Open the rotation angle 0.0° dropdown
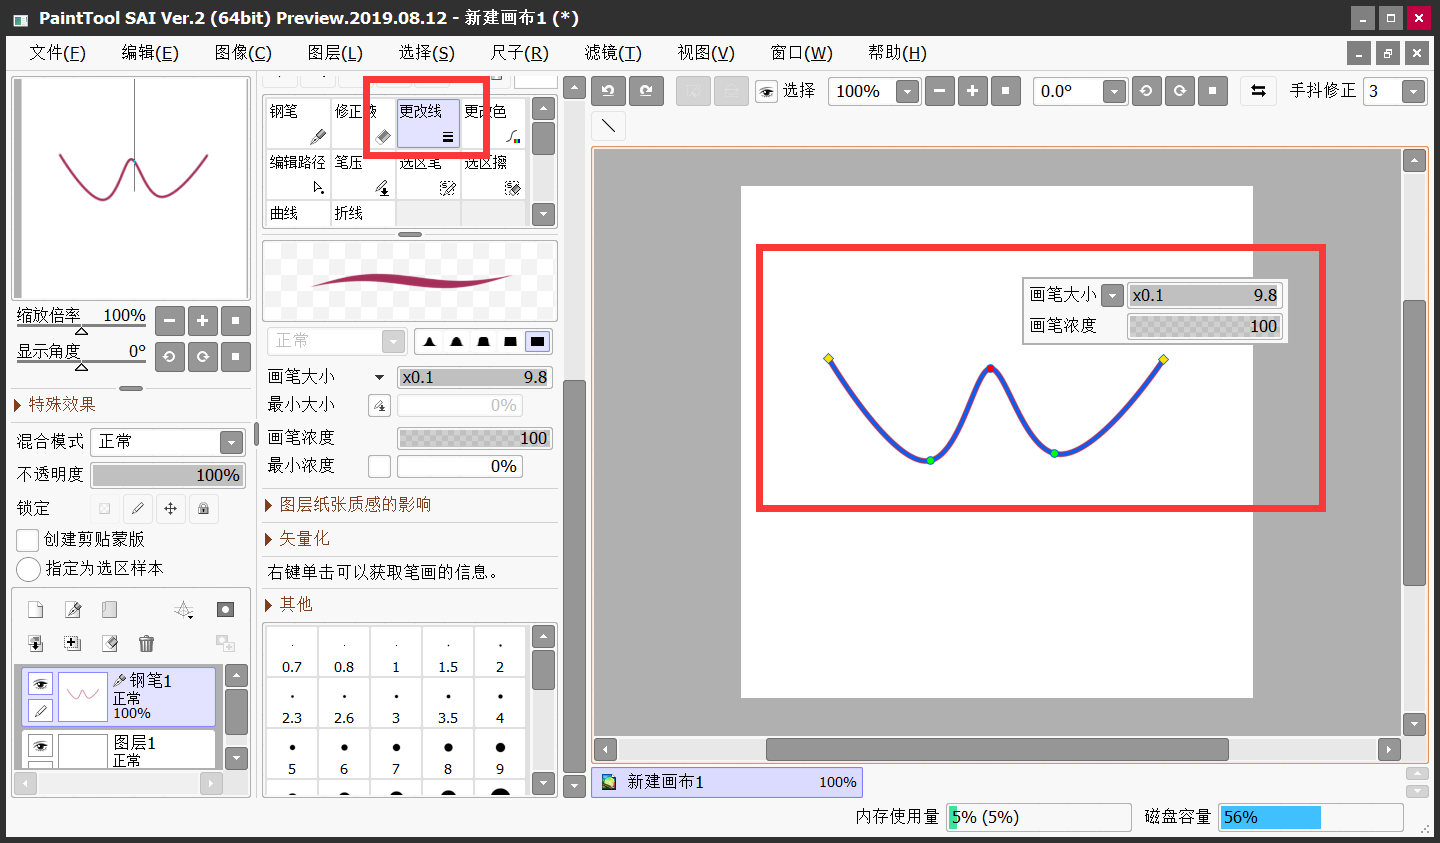The width and height of the screenshot is (1440, 843). pos(1114,92)
